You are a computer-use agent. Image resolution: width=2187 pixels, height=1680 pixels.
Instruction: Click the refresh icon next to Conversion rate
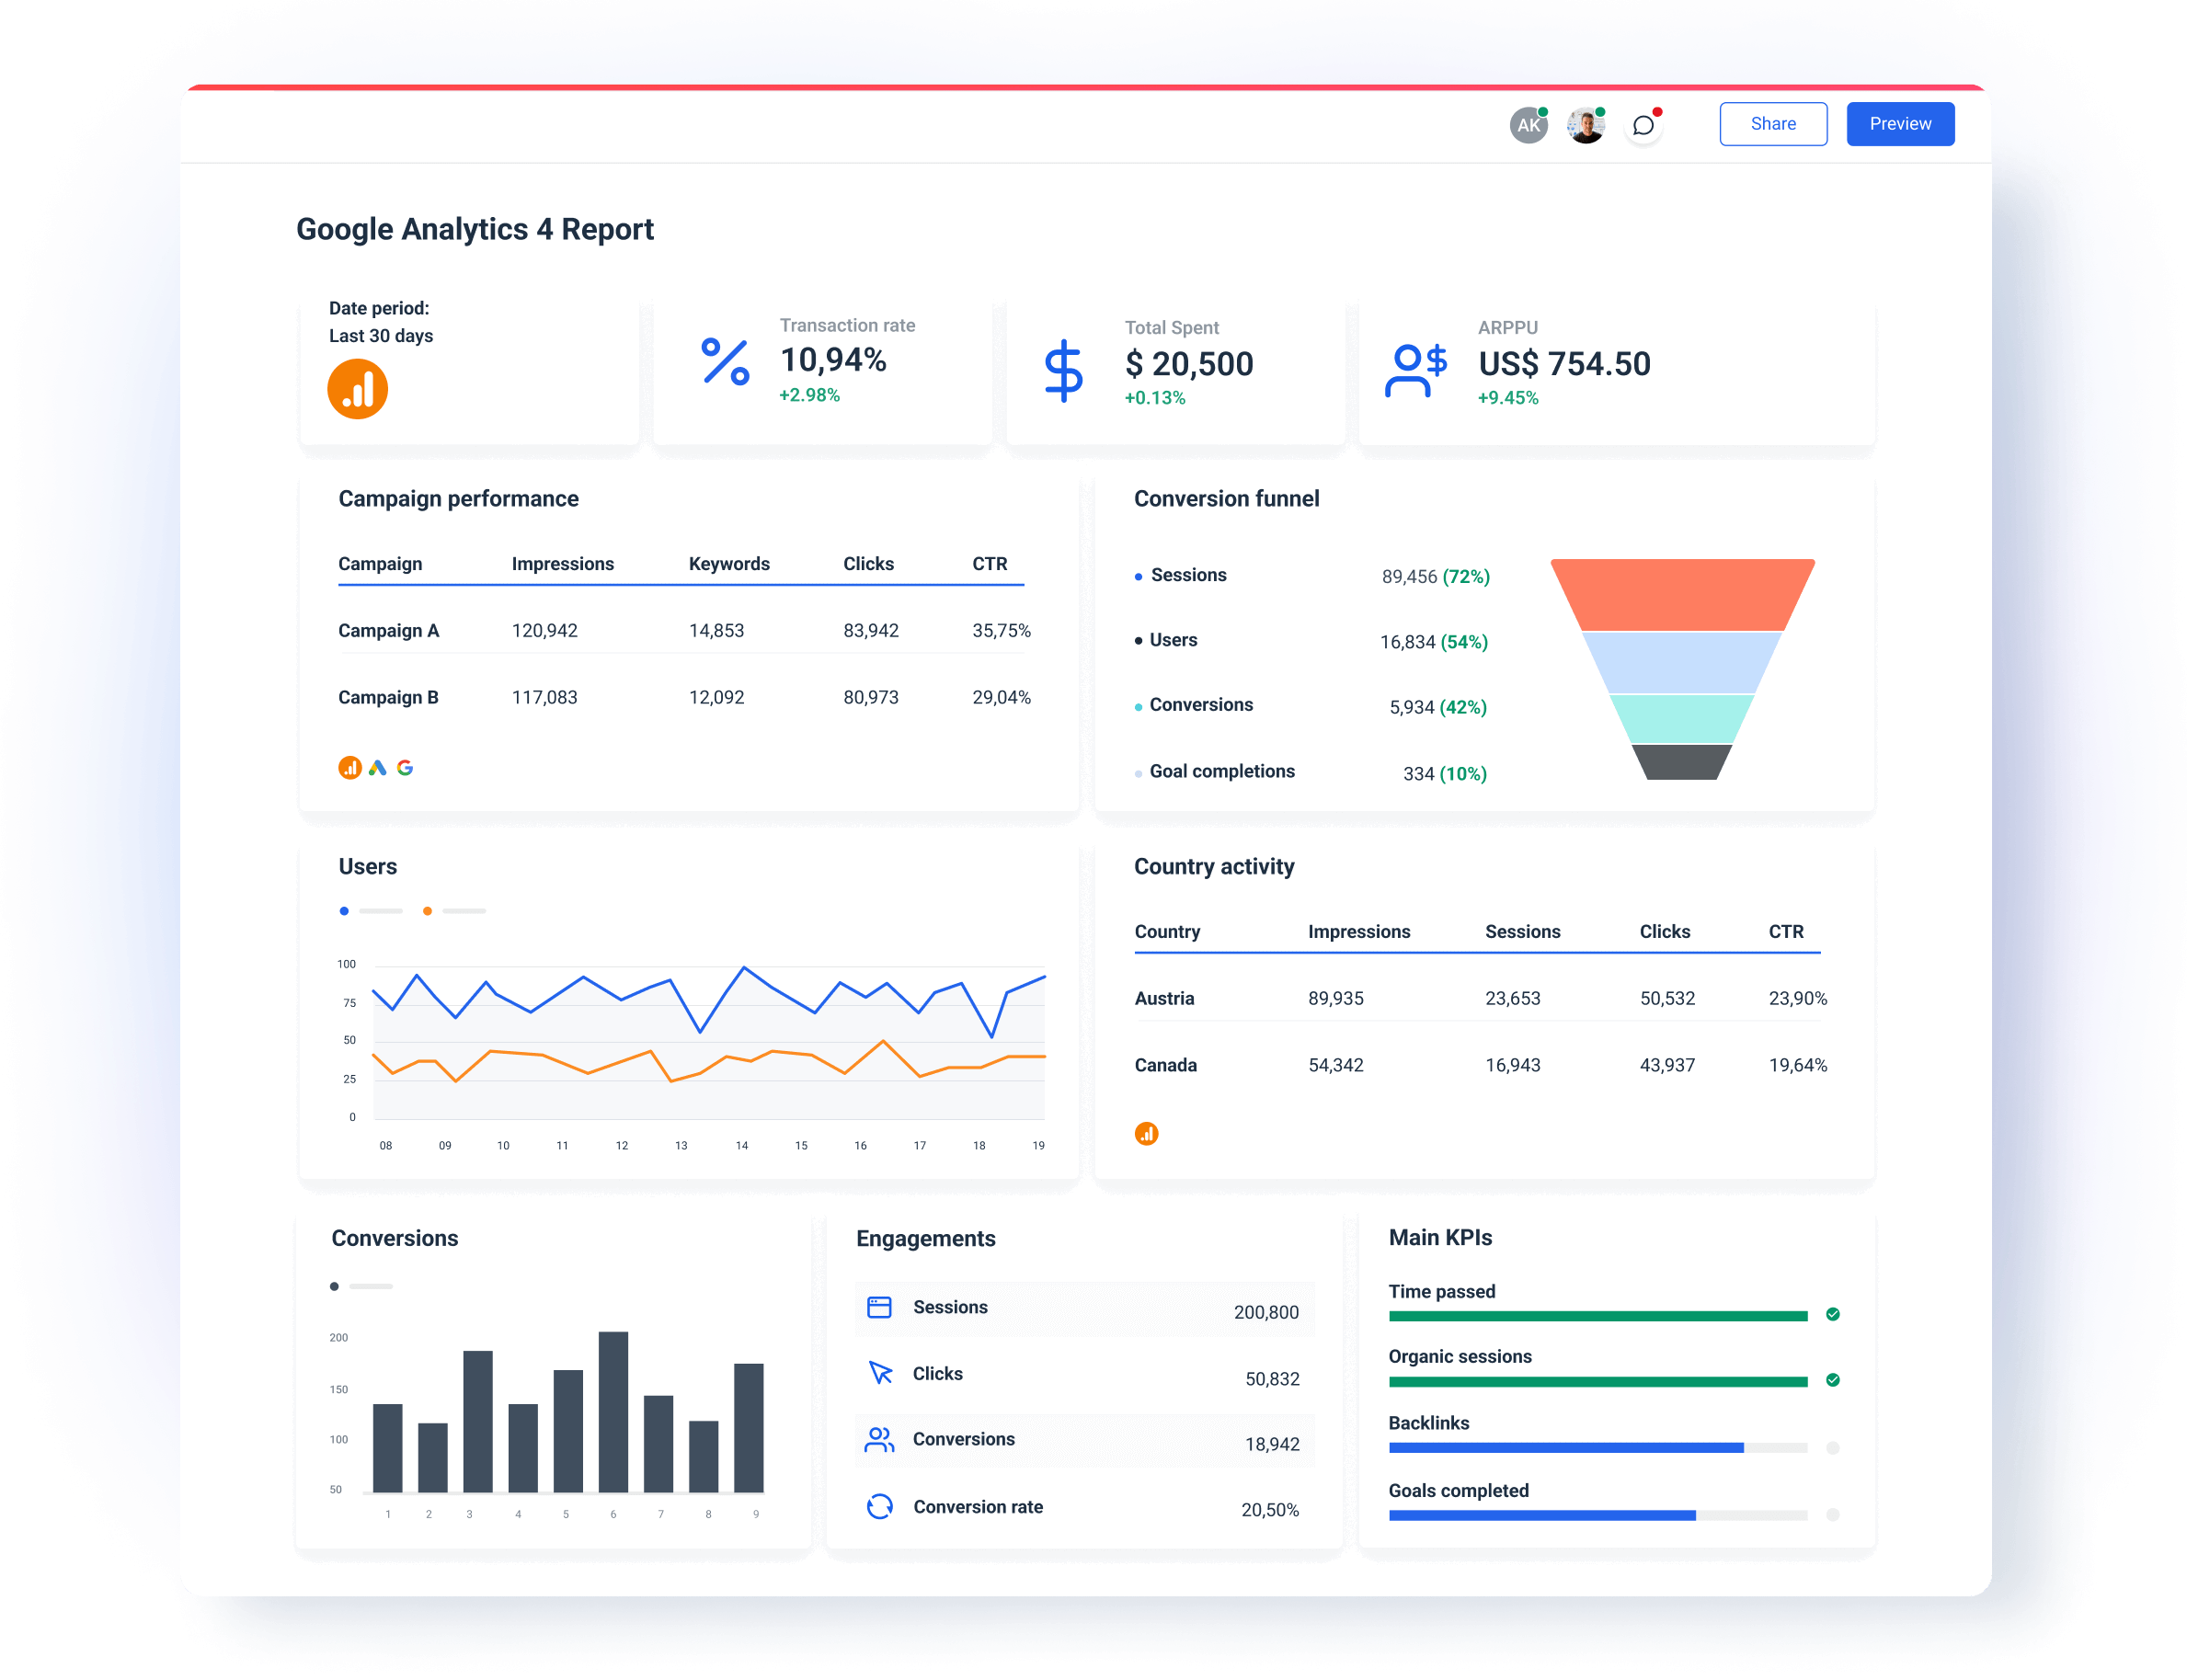879,1505
